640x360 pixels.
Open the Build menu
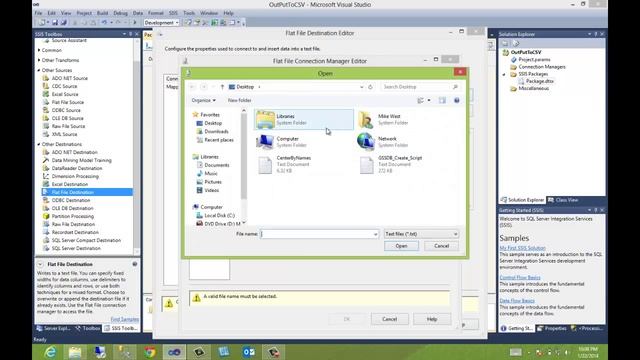102,13
